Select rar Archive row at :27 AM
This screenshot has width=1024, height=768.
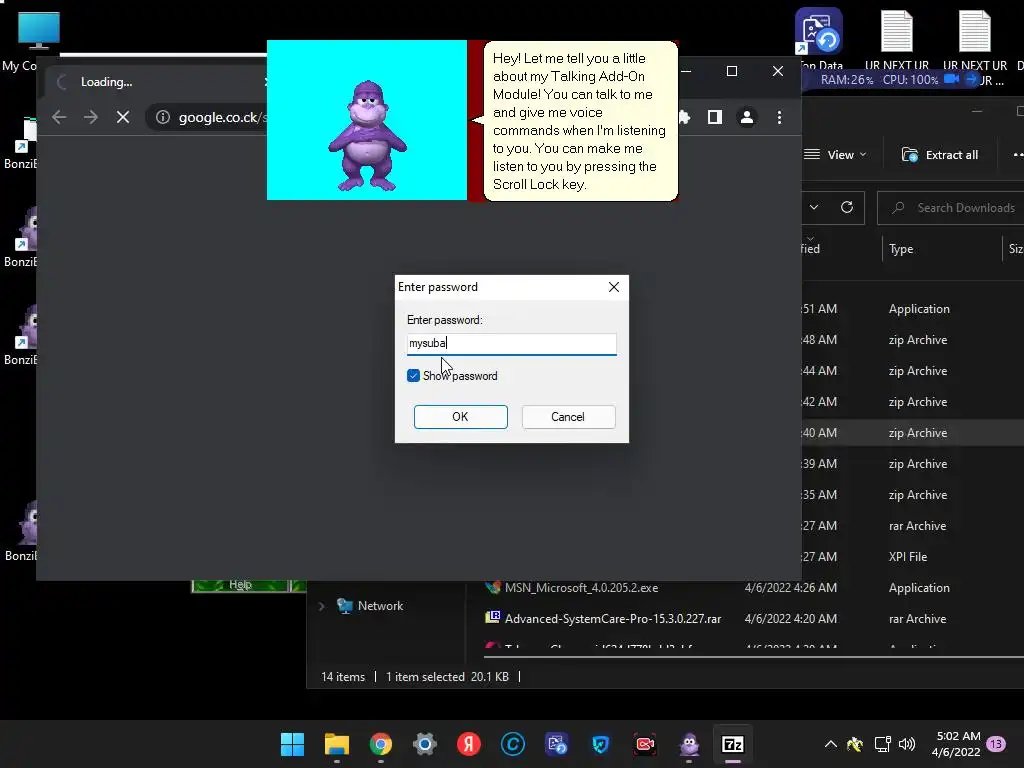tap(913, 526)
